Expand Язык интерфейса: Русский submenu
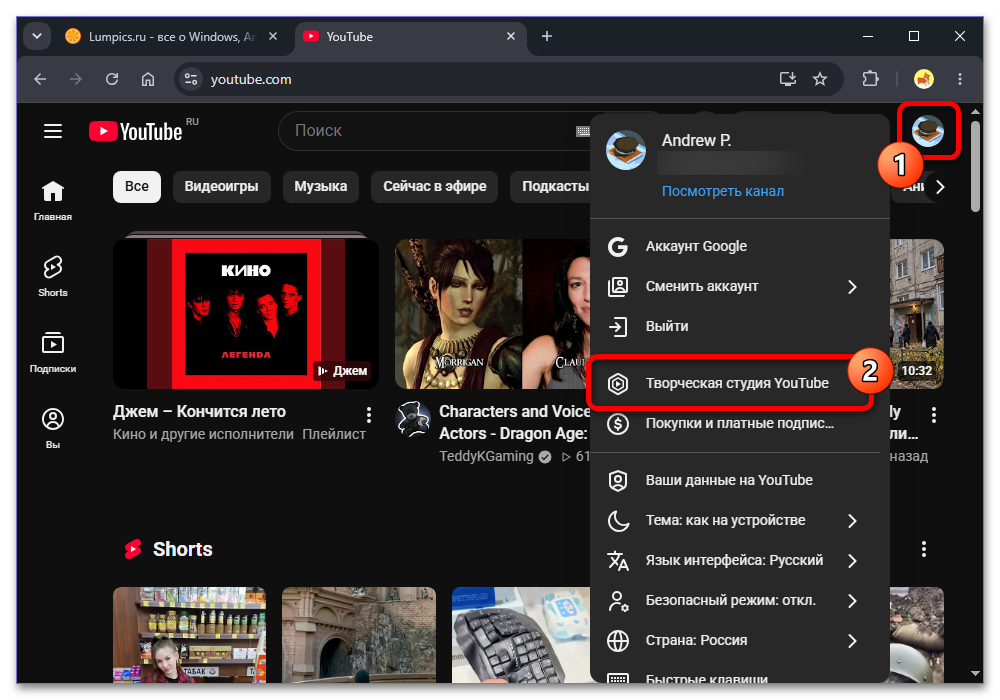The width and height of the screenshot is (1000, 700). point(853,561)
